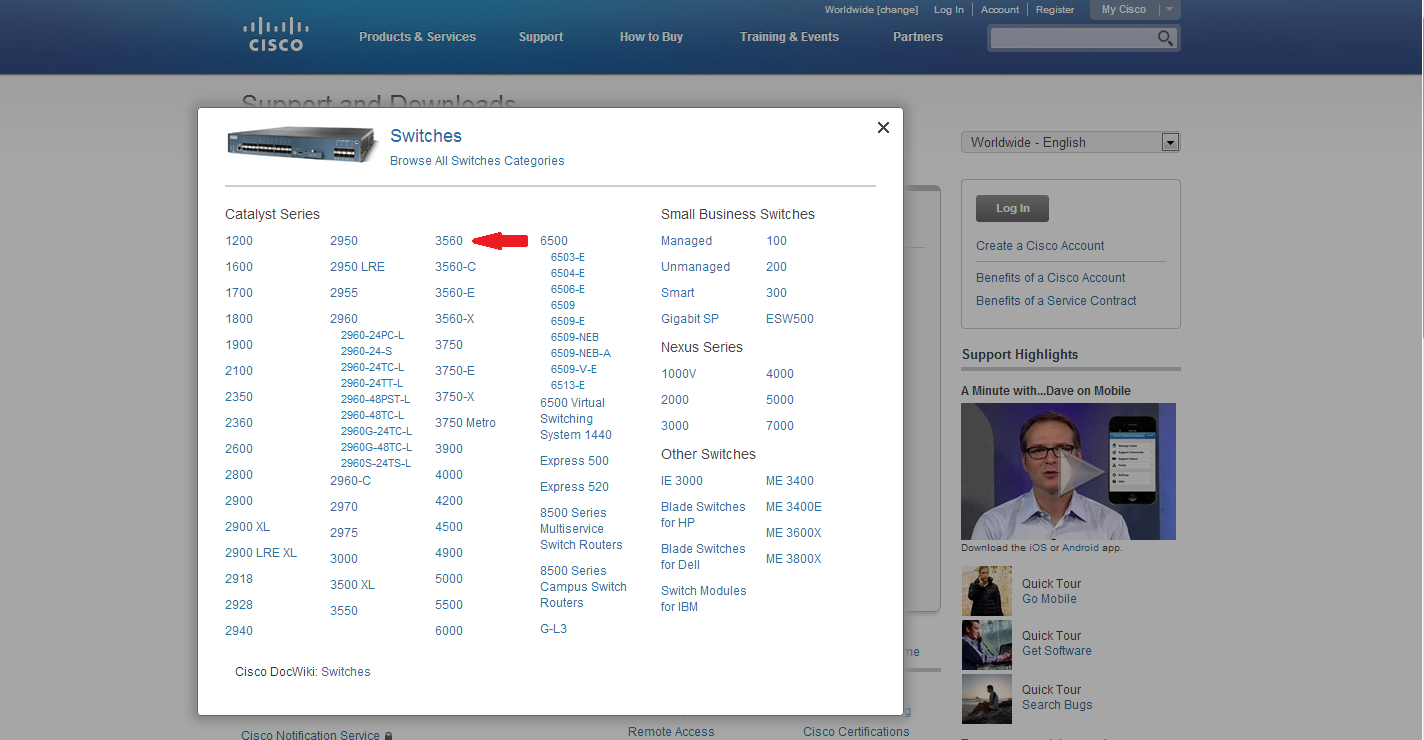Viewport: 1424px width, 740px height.
Task: Play the Dave on Mobile video
Action: [1068, 471]
